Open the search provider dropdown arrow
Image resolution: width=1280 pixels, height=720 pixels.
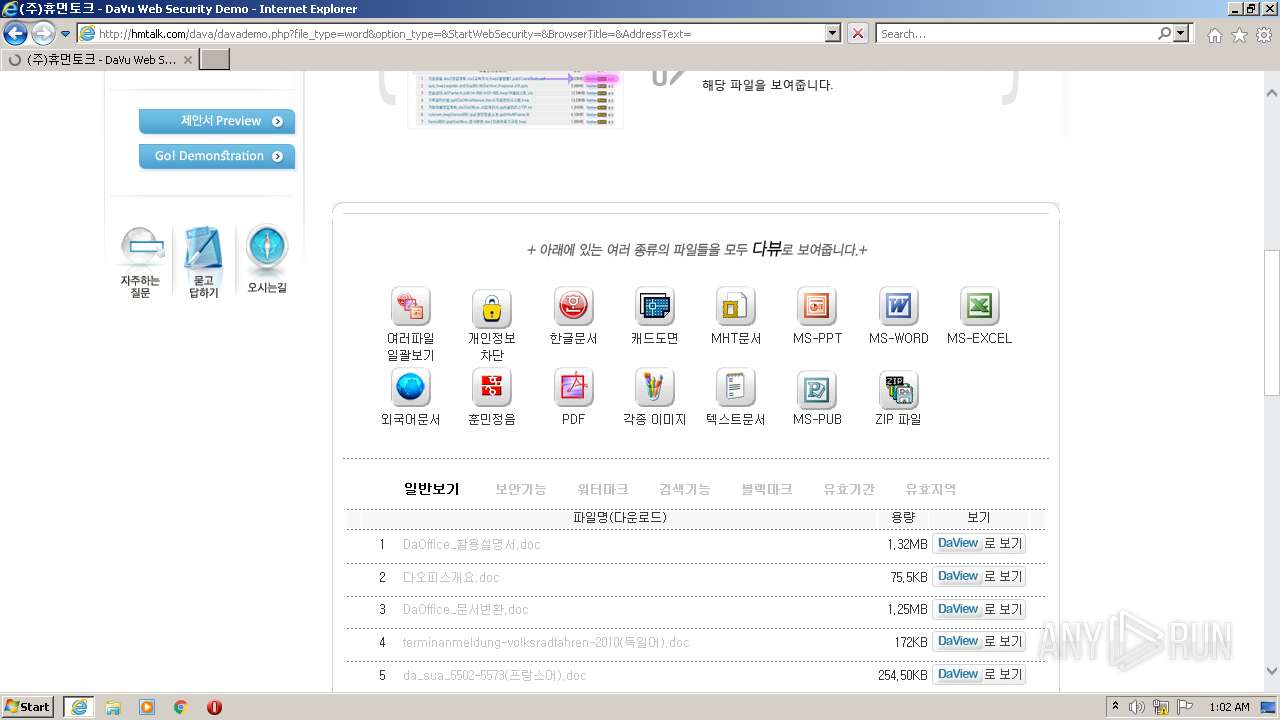[x=1182, y=33]
